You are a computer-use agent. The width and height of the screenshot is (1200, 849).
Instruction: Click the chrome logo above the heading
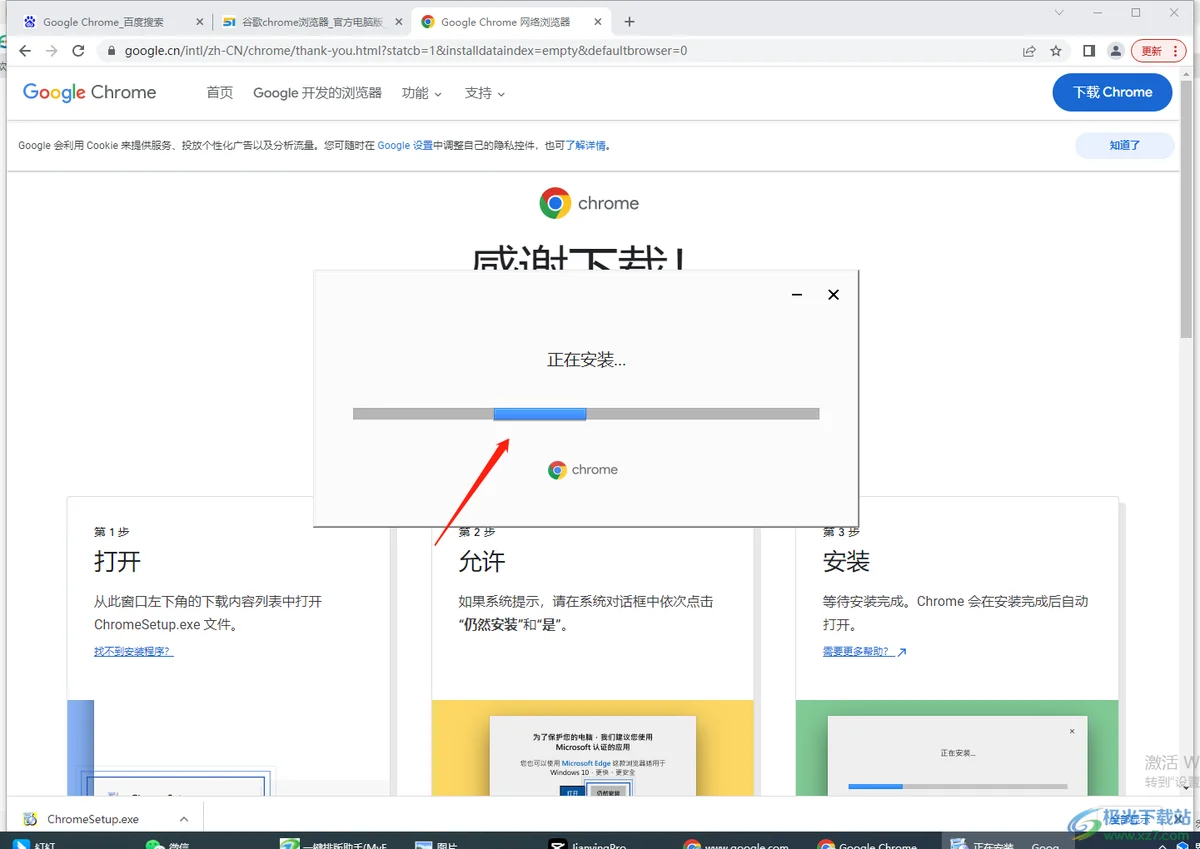point(589,203)
